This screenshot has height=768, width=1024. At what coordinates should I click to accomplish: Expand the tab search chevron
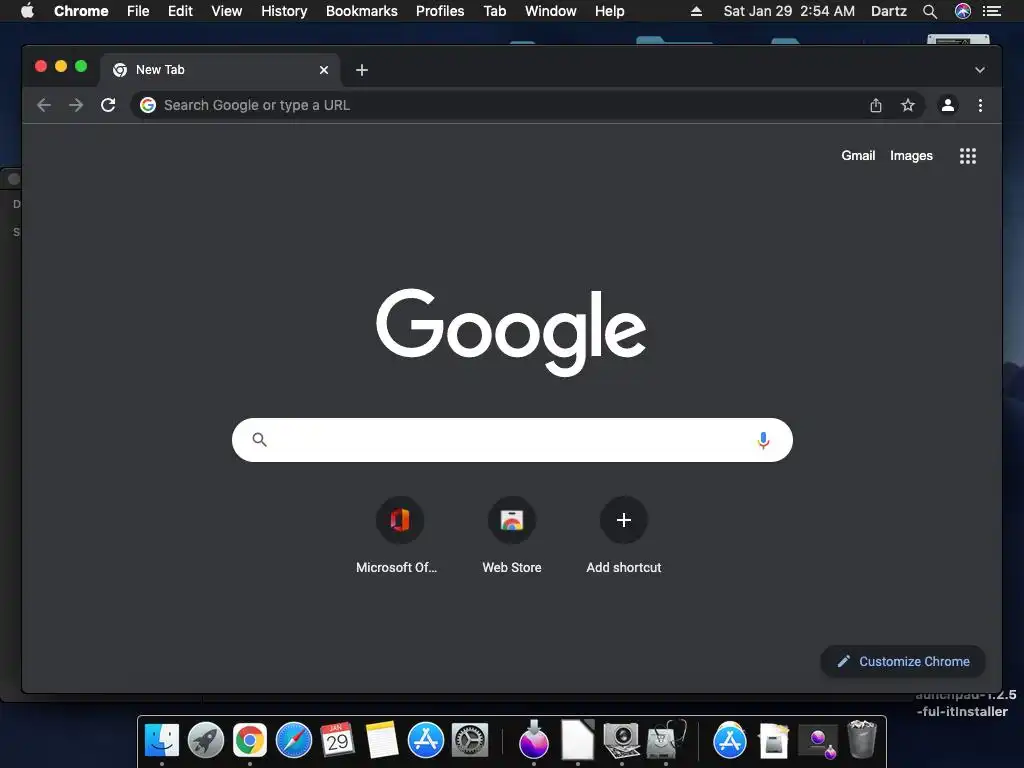[x=980, y=70]
